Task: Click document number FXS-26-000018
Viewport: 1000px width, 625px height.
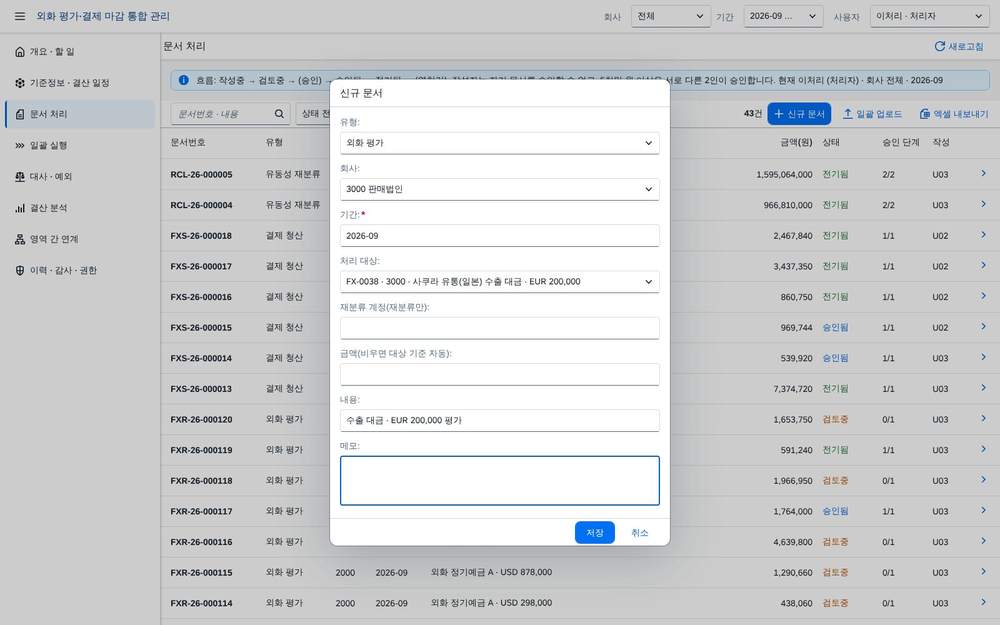Action: tap(202, 236)
